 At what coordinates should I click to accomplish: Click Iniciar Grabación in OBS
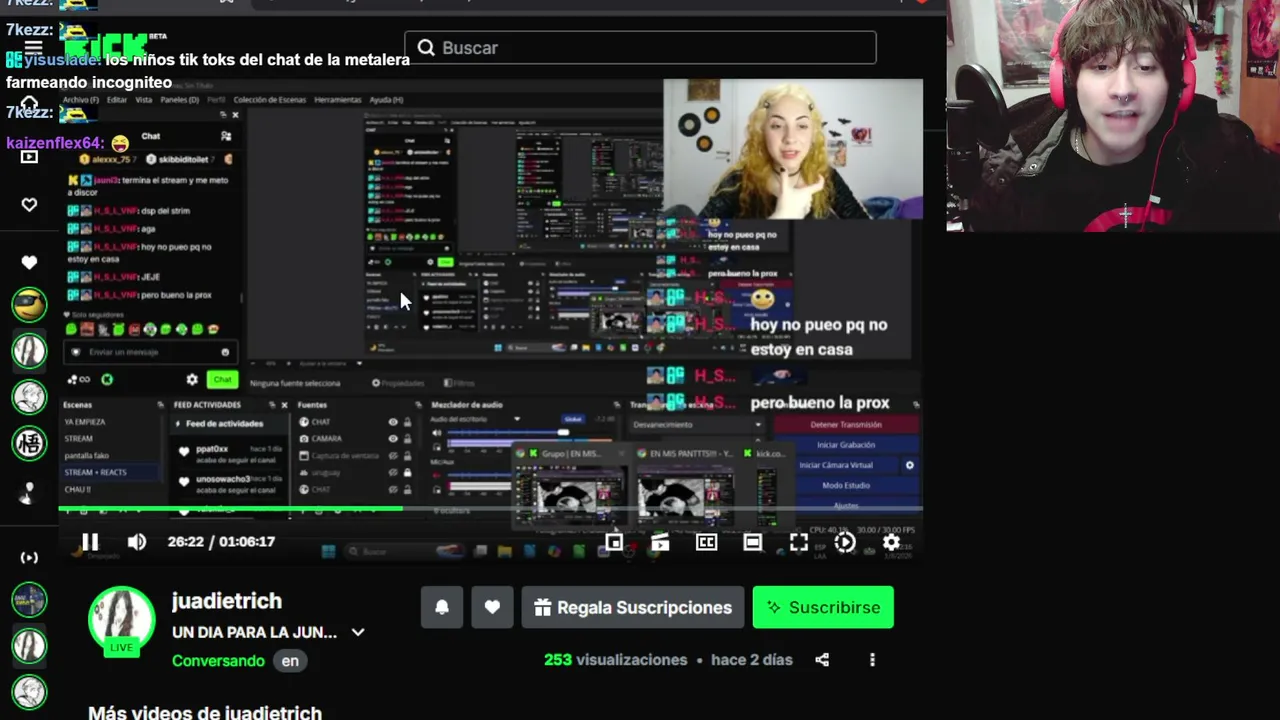(846, 445)
